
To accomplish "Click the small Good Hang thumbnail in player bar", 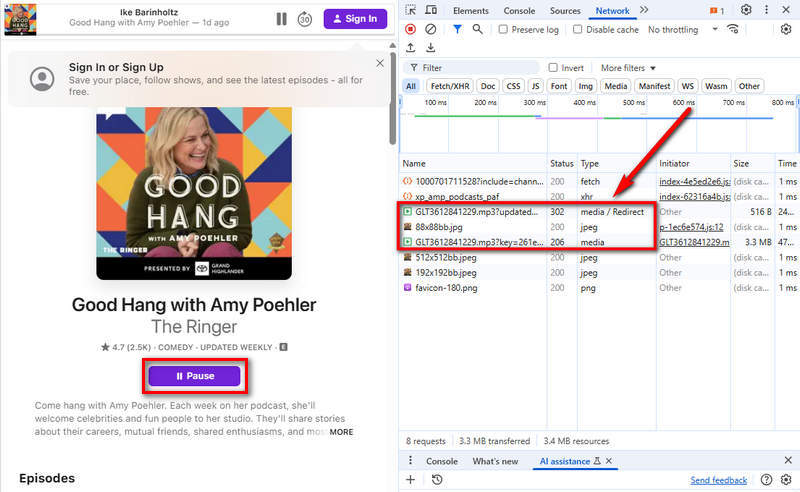I will click(20, 19).
